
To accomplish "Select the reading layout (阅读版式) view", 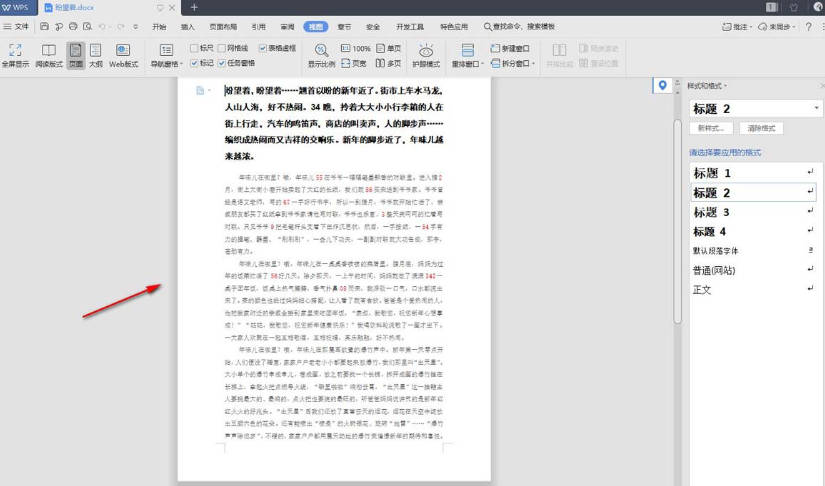I will click(48, 56).
